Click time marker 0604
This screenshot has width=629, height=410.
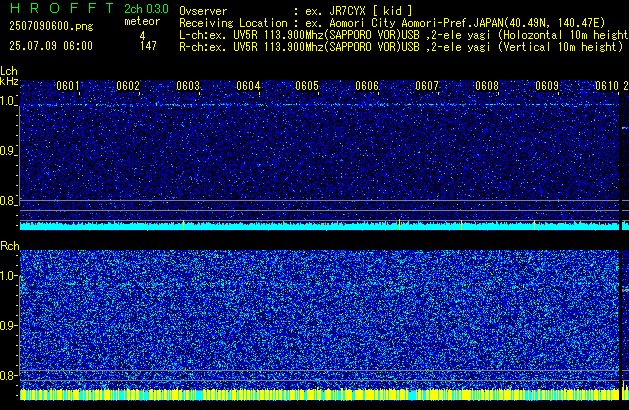(x=248, y=86)
